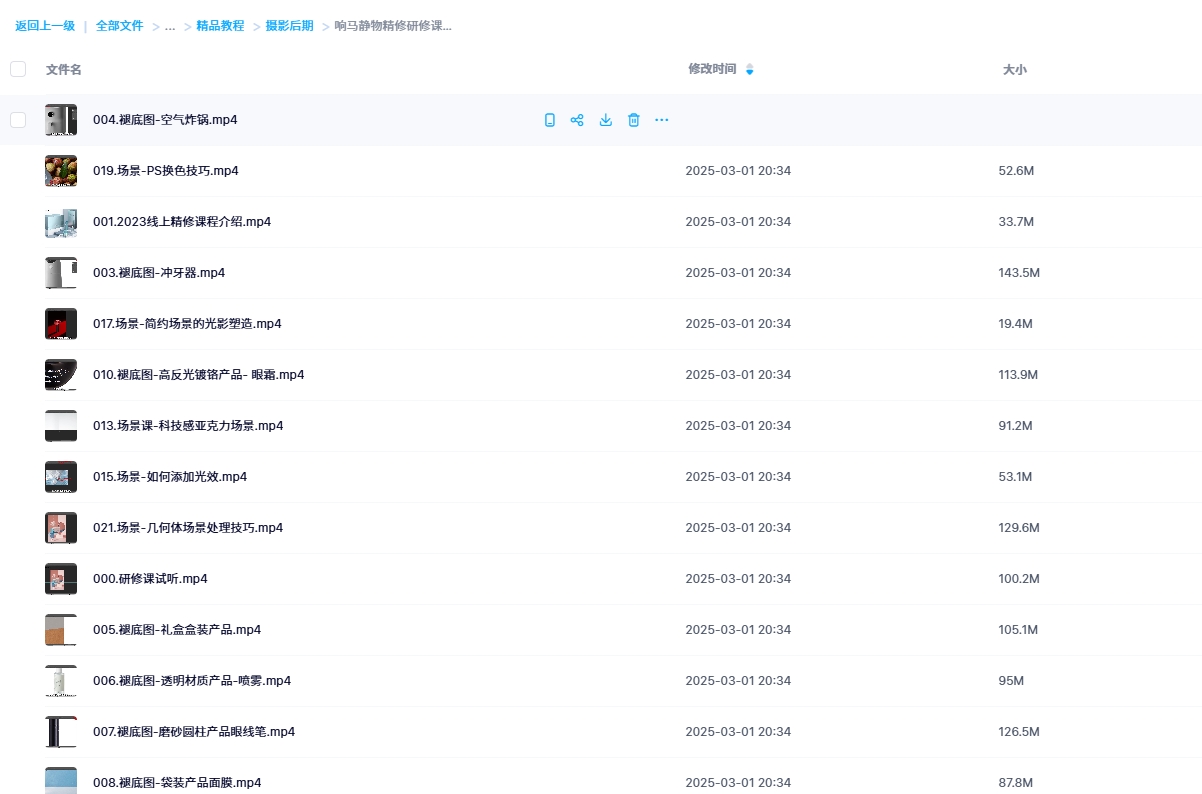
Task: Click the sort arrow beside 修改时间
Action: (750, 70)
